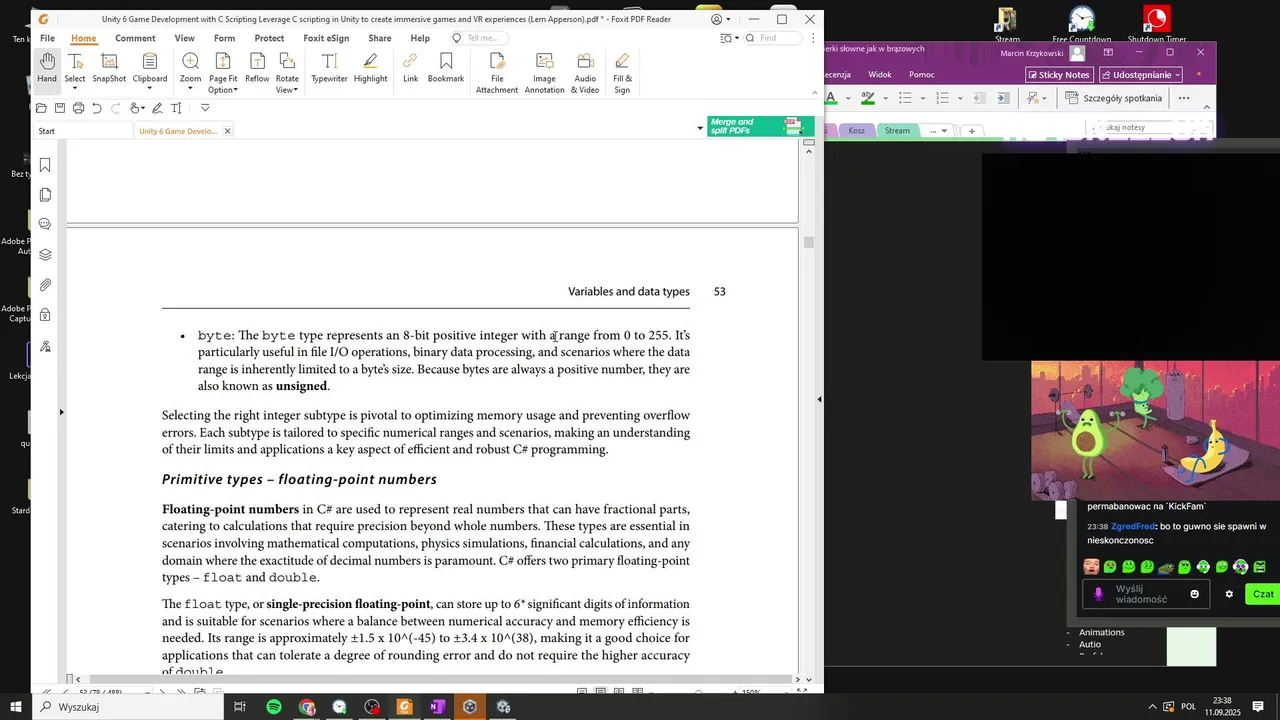The image size is (1280, 720).
Task: Add a new section in OneNote
Action: click(972, 131)
